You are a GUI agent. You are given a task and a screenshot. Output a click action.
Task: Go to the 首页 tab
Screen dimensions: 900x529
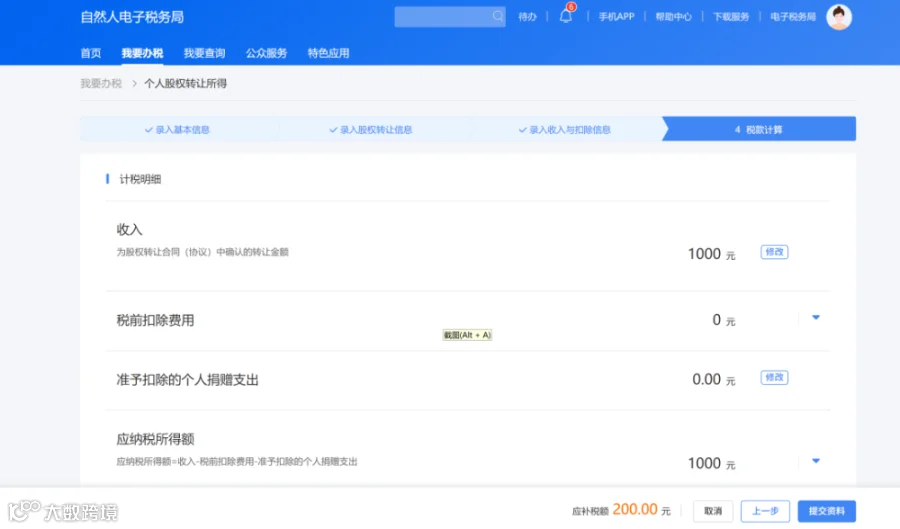click(91, 53)
